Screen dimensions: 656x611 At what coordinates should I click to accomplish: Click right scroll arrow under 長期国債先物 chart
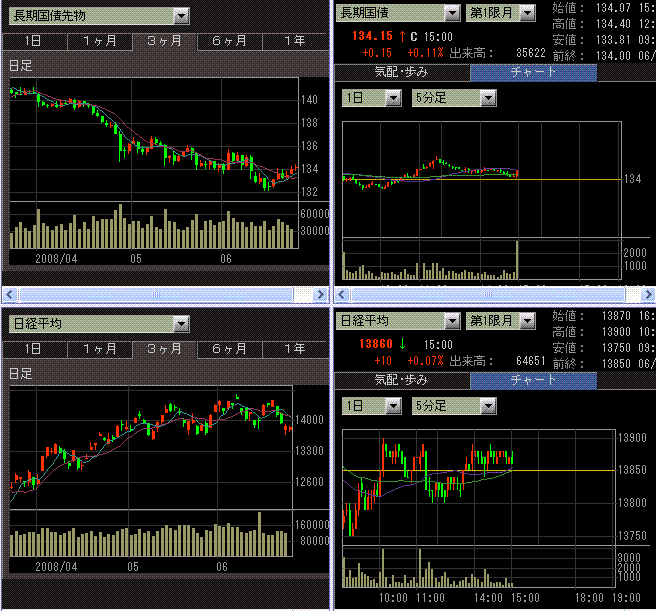pos(320,294)
